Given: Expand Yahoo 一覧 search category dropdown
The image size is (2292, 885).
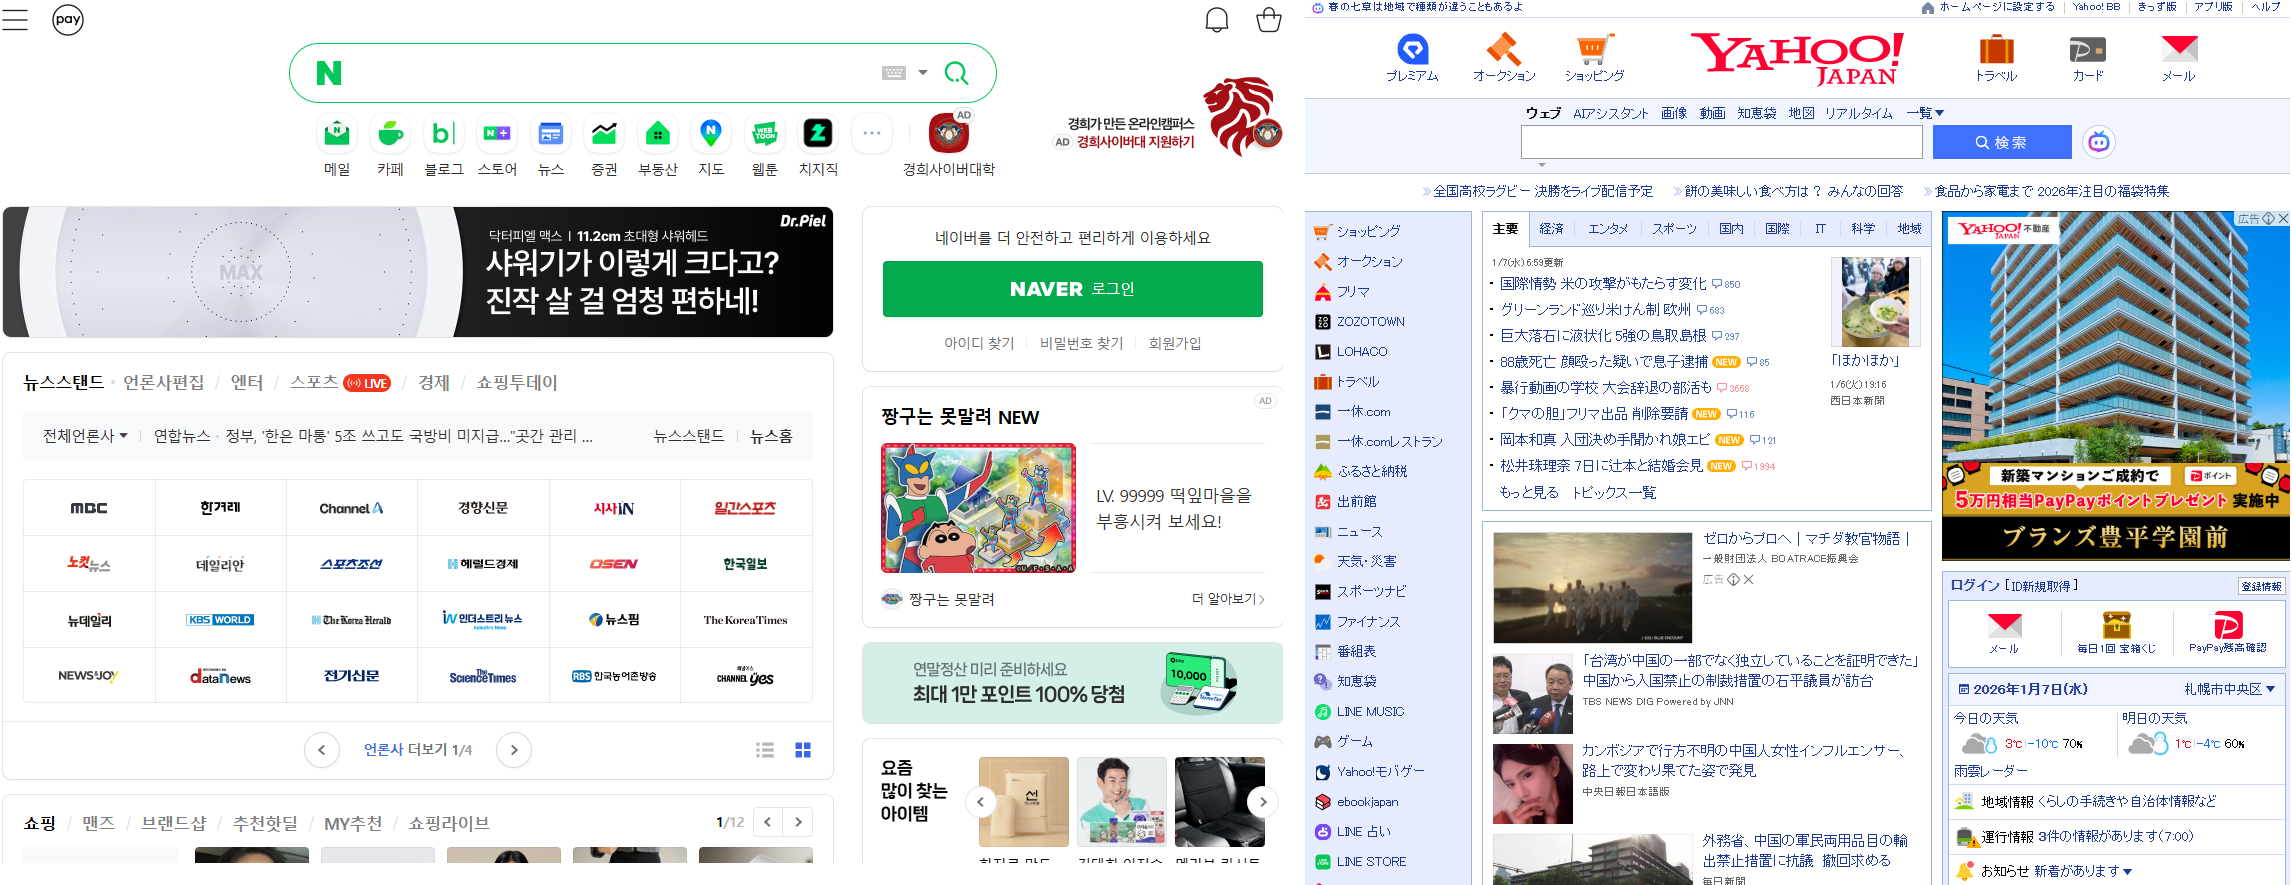Looking at the screenshot, I should click(1925, 113).
